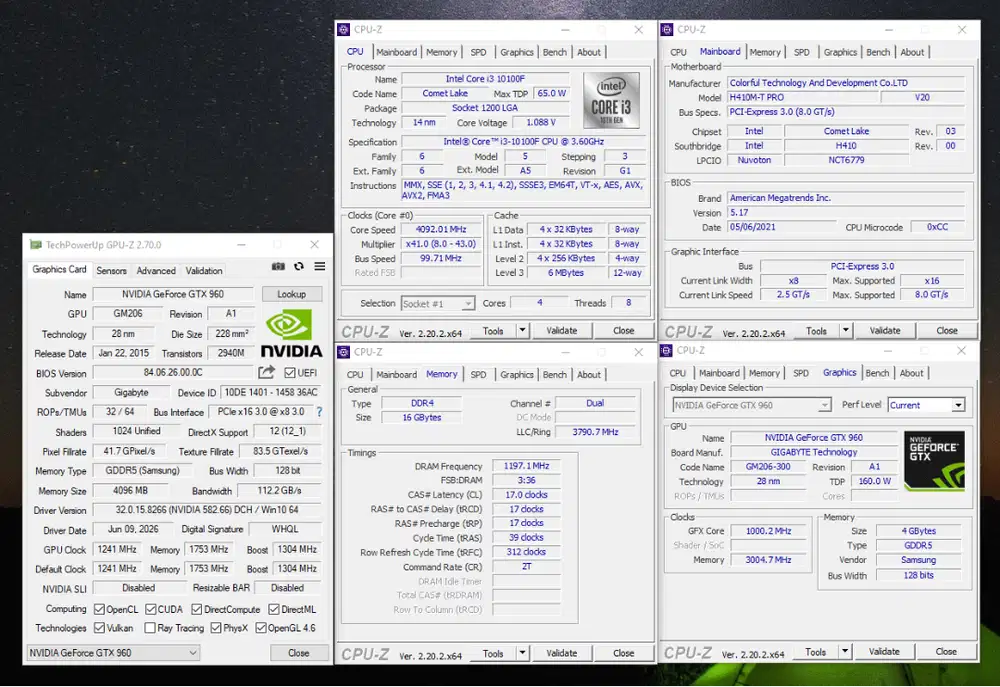Click the Specification value Intel Core i3-10100F

tap(524, 142)
